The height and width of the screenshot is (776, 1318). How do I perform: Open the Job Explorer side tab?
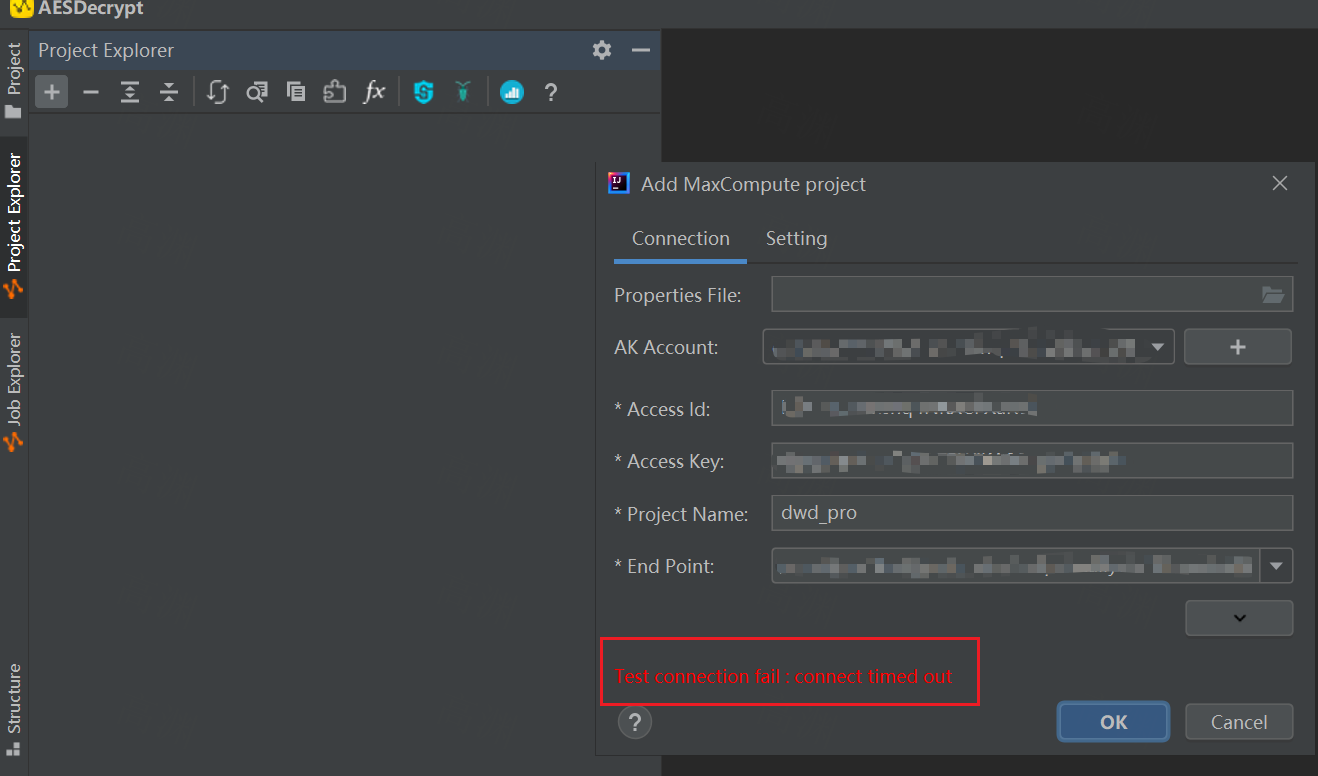tap(14, 391)
